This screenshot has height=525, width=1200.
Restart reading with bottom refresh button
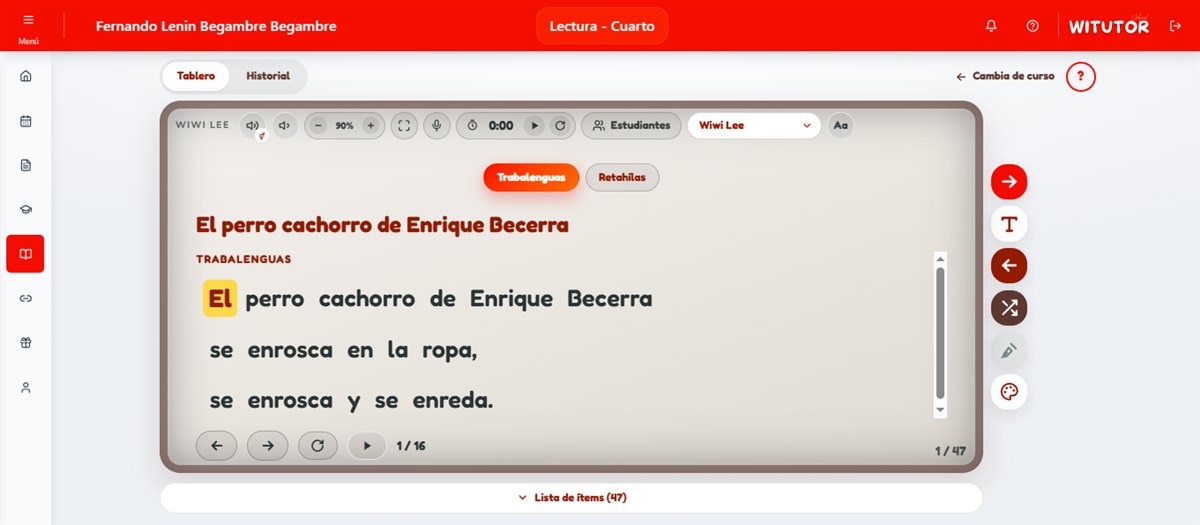click(x=318, y=445)
